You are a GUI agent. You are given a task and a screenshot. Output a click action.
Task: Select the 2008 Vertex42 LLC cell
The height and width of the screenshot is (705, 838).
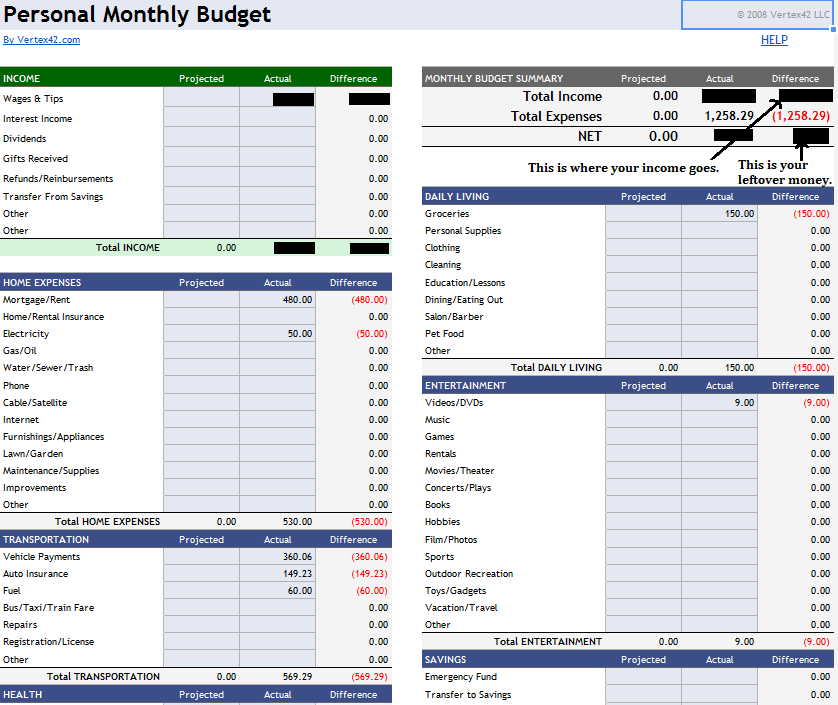coord(757,14)
